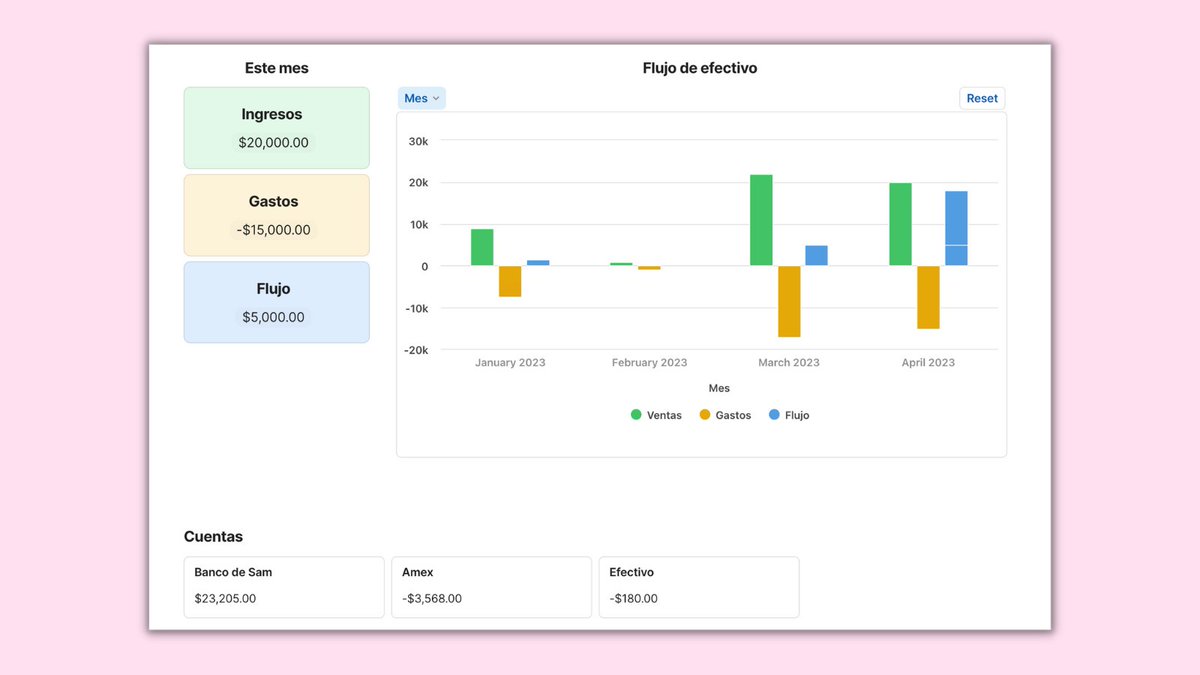
Task: Toggle the Gastos legend orange dot
Action: click(705, 415)
